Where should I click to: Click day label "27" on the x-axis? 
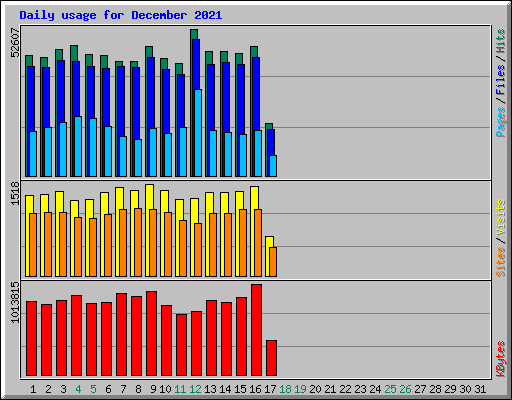[420, 389]
